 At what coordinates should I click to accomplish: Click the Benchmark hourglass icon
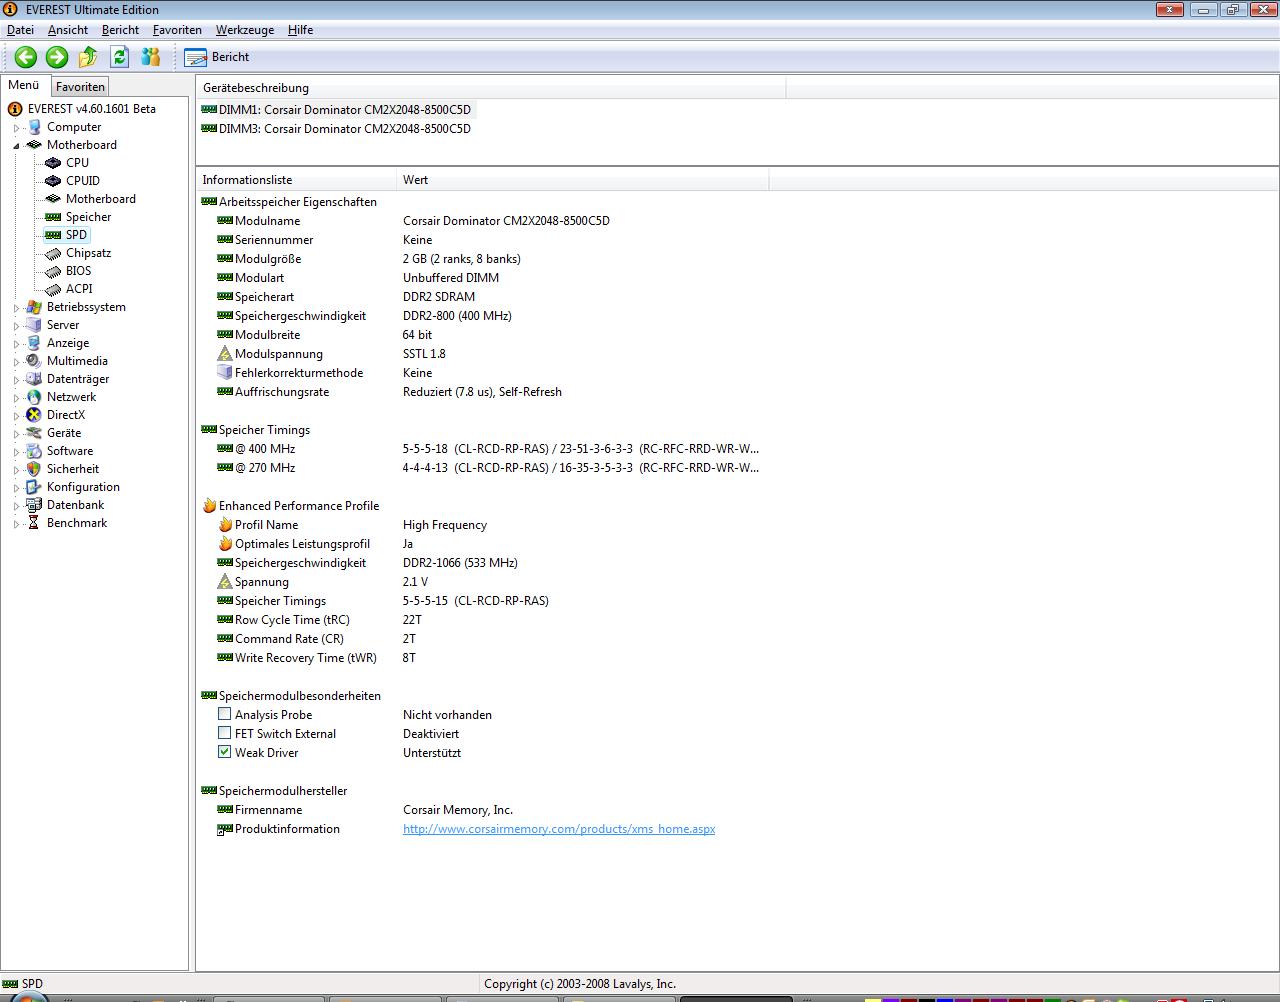coord(34,523)
